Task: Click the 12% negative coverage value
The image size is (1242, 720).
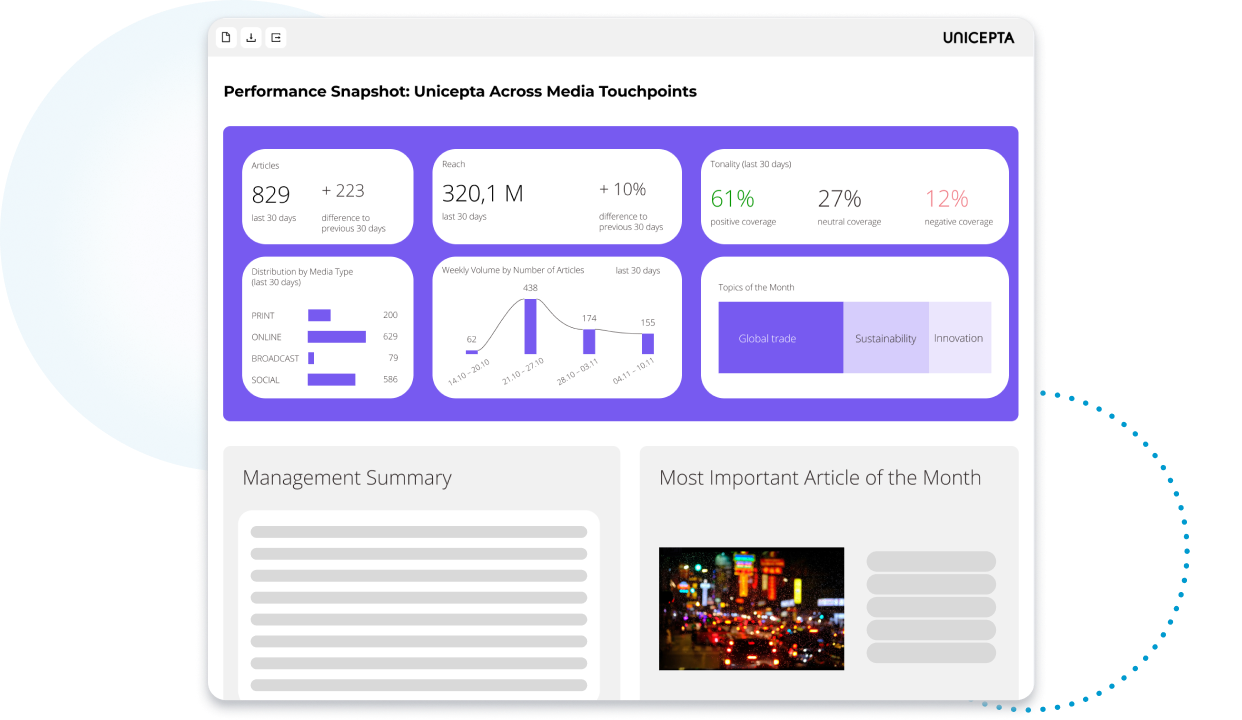Action: (946, 198)
